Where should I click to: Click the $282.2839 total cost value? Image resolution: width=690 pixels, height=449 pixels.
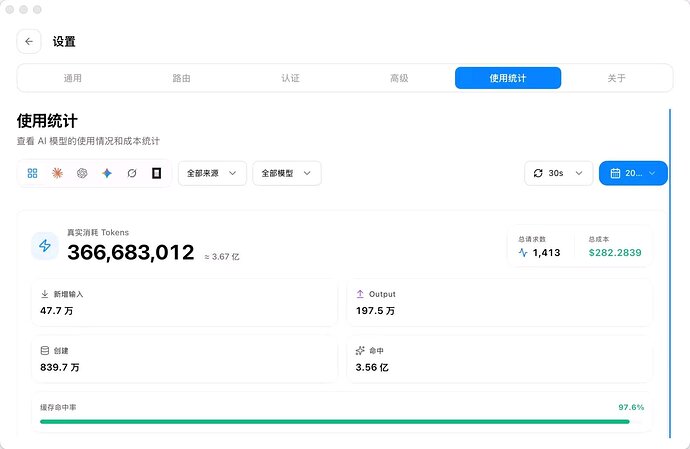click(x=615, y=253)
